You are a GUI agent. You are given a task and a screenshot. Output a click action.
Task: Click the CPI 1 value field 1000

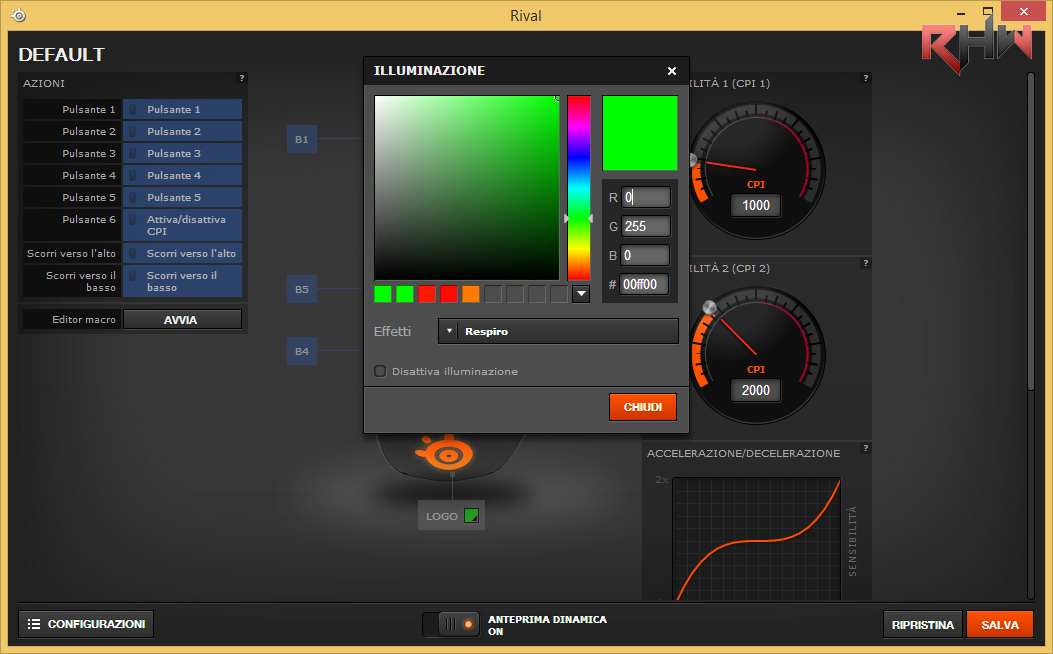[x=756, y=205]
